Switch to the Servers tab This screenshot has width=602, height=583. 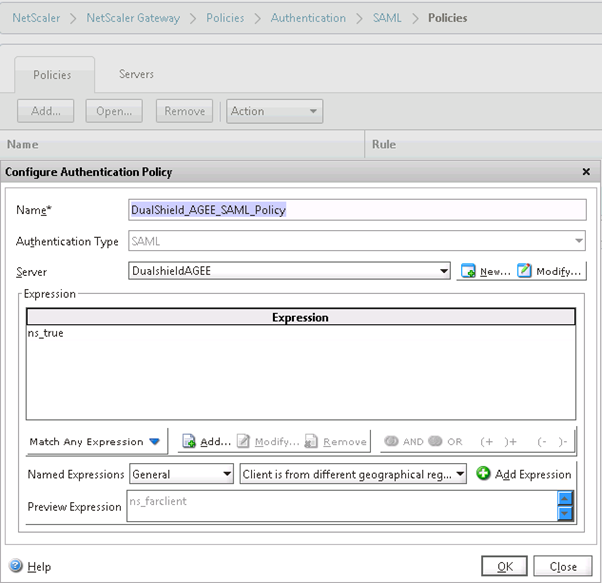pyautogui.click(x=136, y=74)
